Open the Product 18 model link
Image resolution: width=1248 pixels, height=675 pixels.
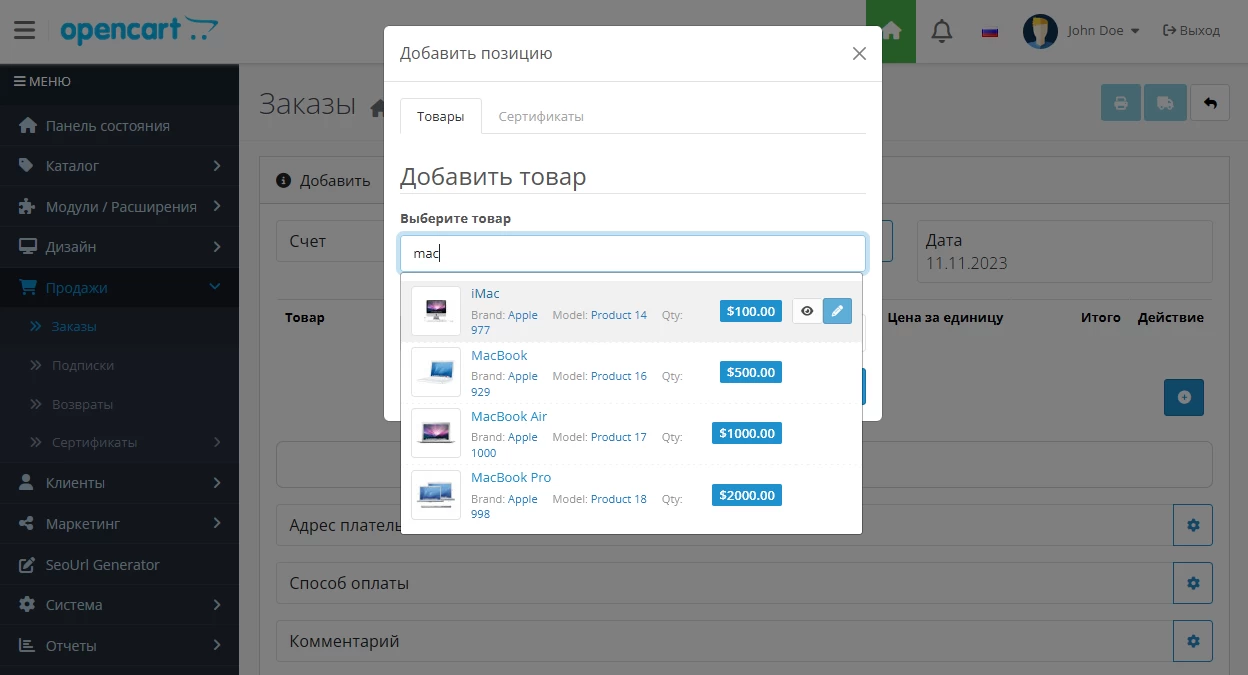[619, 499]
